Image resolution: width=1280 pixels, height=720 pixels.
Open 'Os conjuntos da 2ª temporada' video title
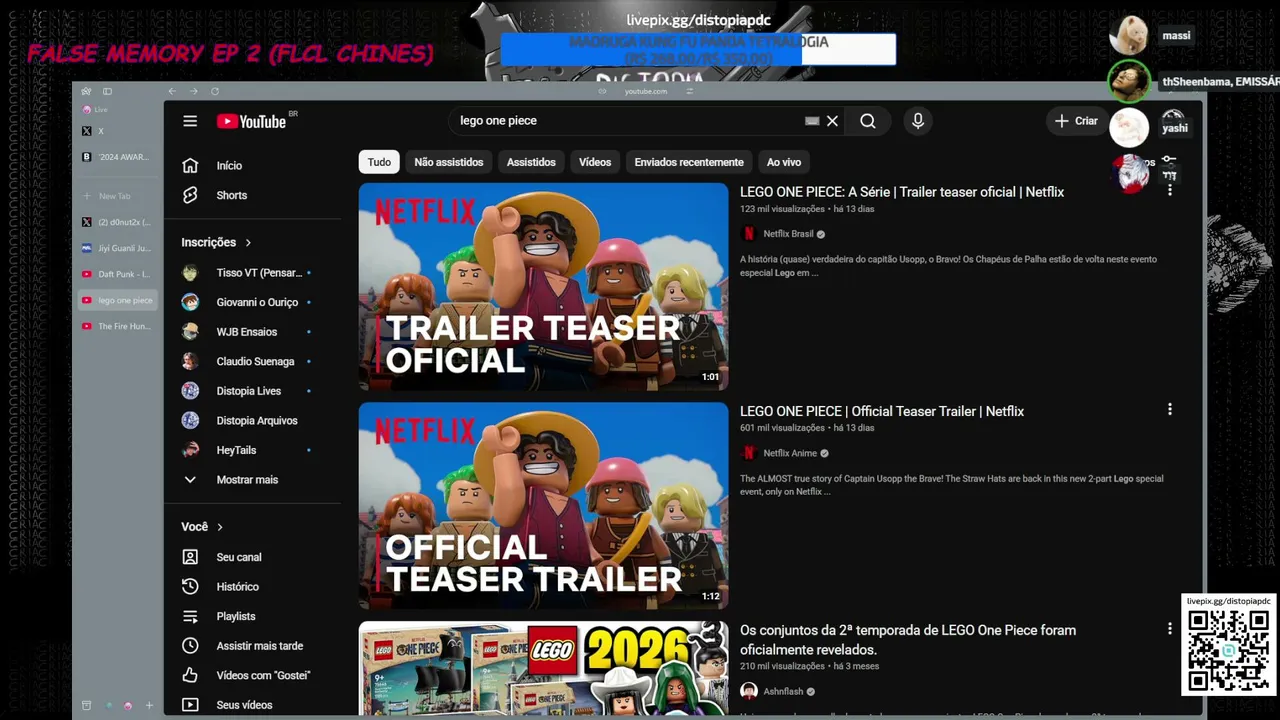coord(908,640)
